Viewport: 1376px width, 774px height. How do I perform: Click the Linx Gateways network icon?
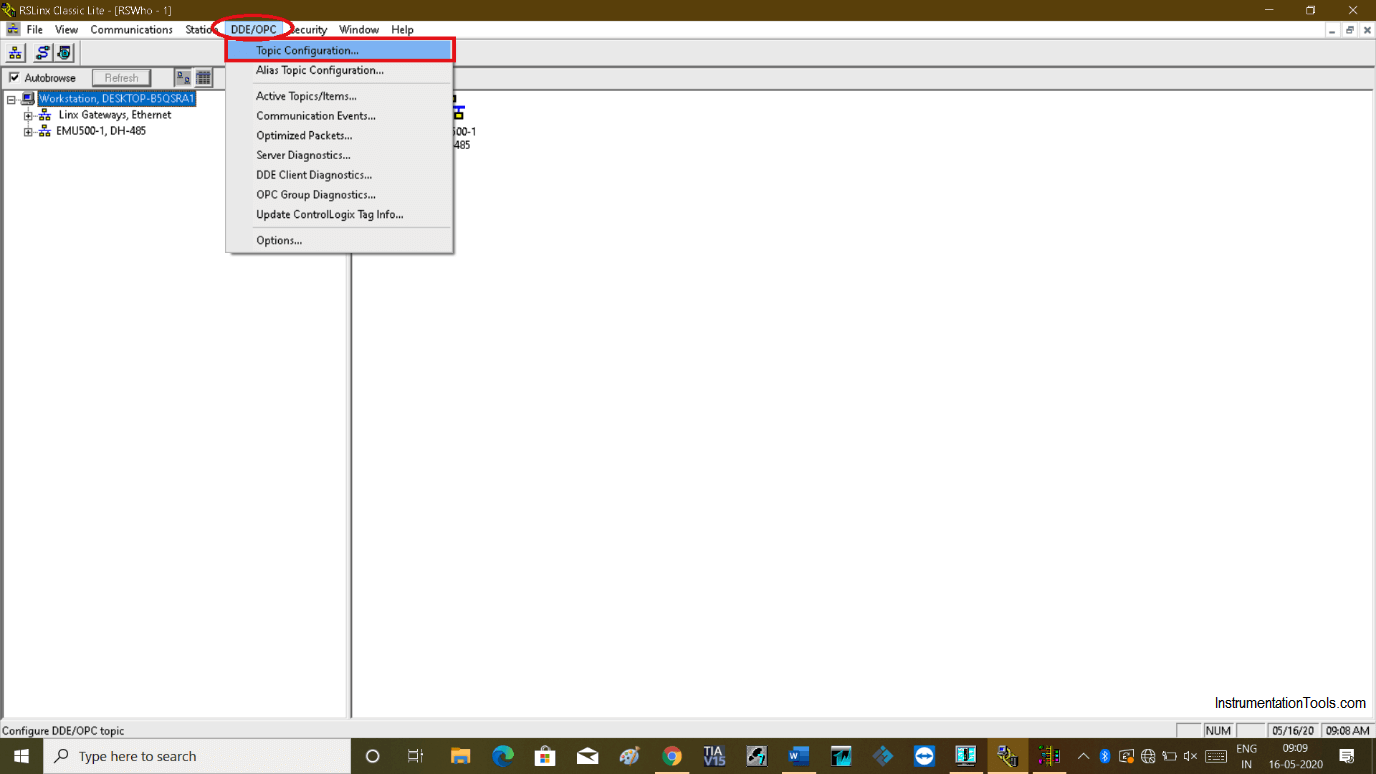pos(45,115)
